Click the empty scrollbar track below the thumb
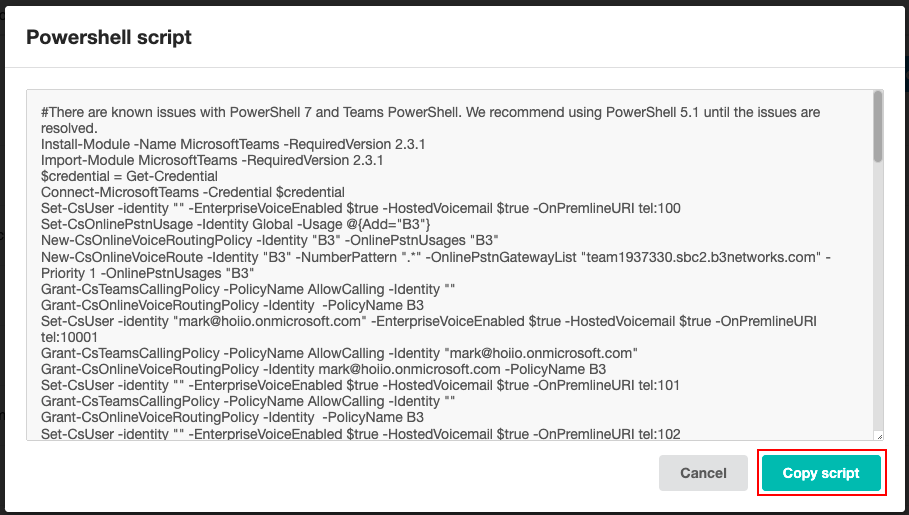Screen dimensions: 909x515 click(878, 296)
